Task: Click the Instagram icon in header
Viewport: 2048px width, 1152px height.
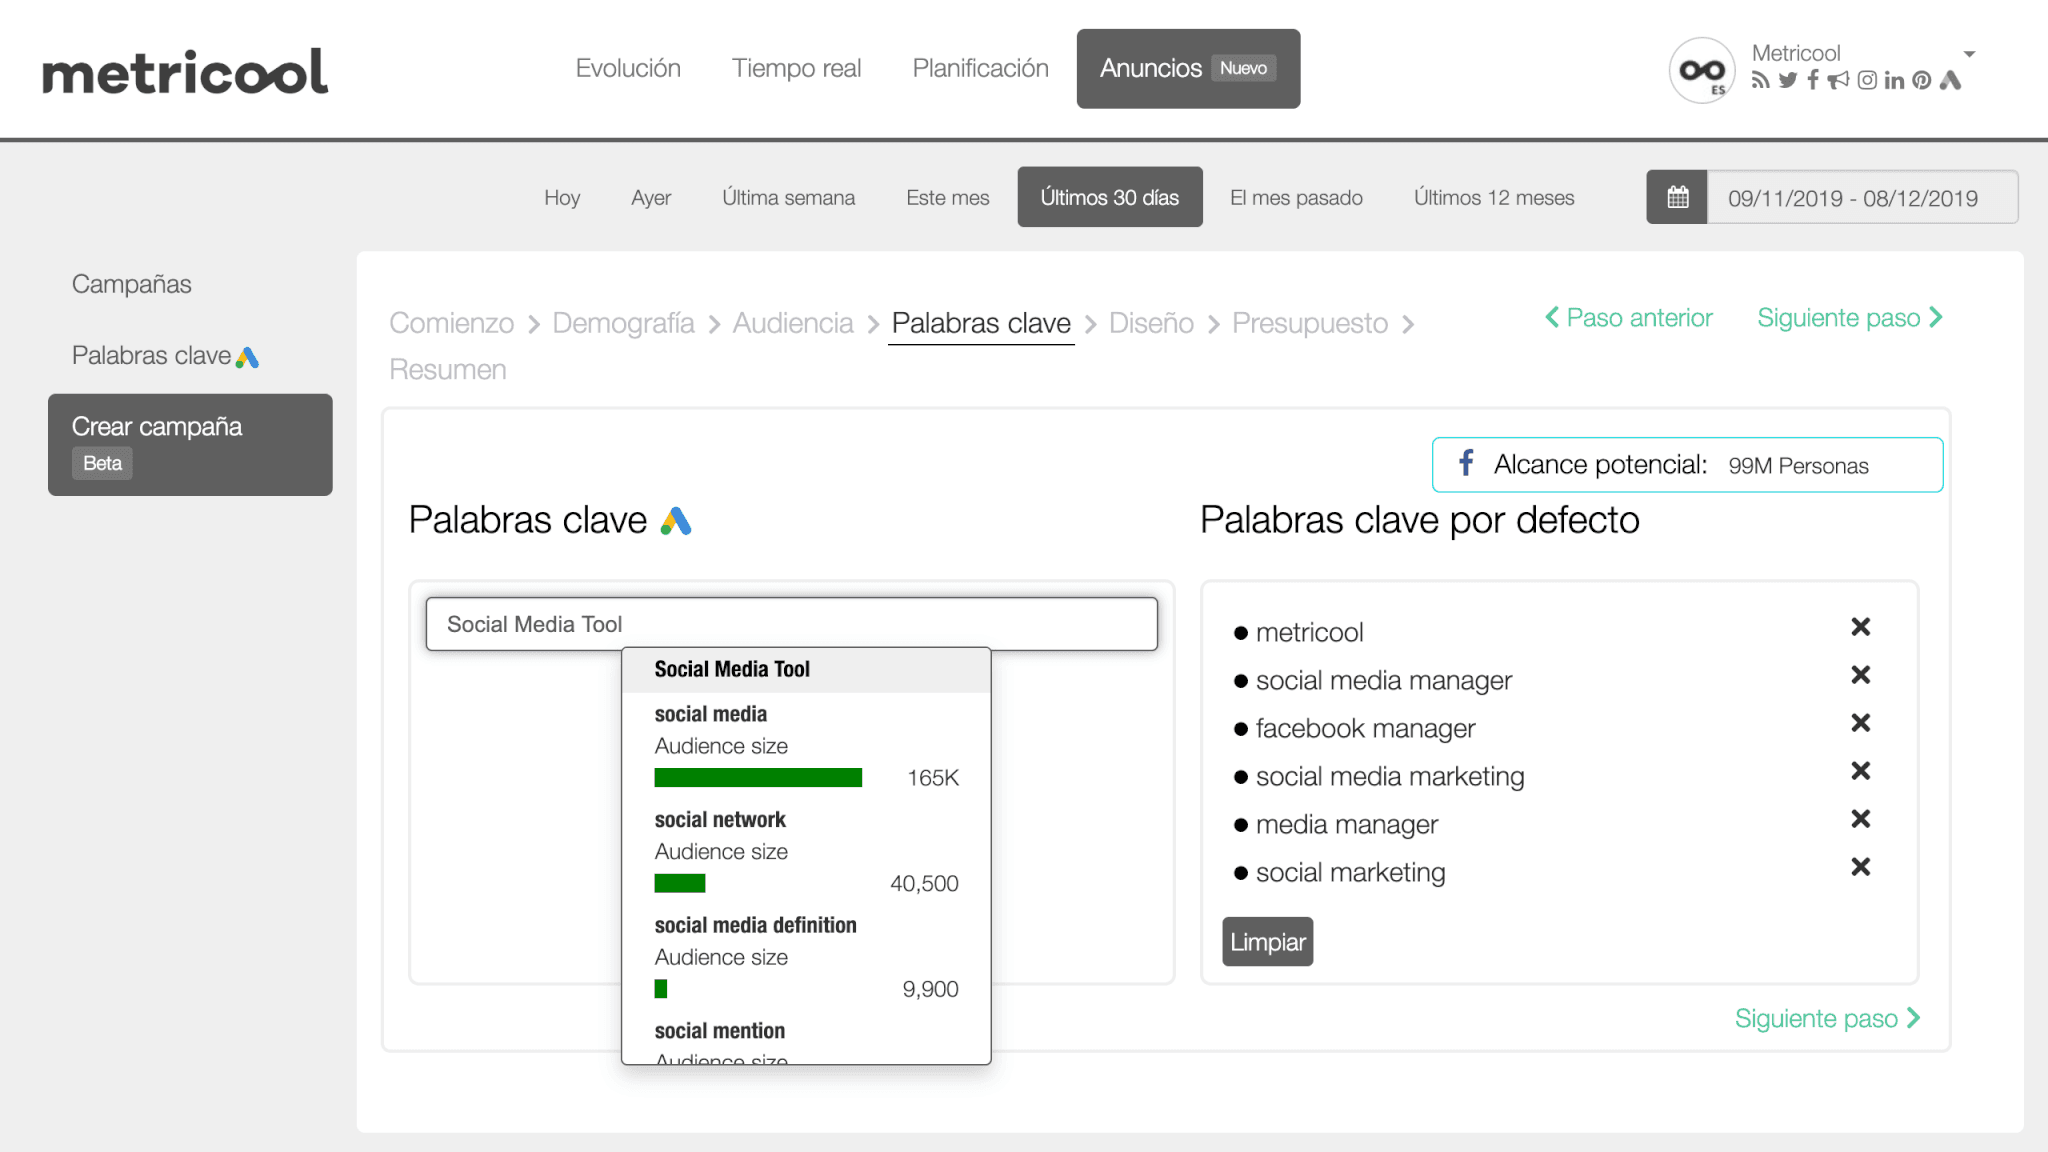Action: pyautogui.click(x=1867, y=80)
